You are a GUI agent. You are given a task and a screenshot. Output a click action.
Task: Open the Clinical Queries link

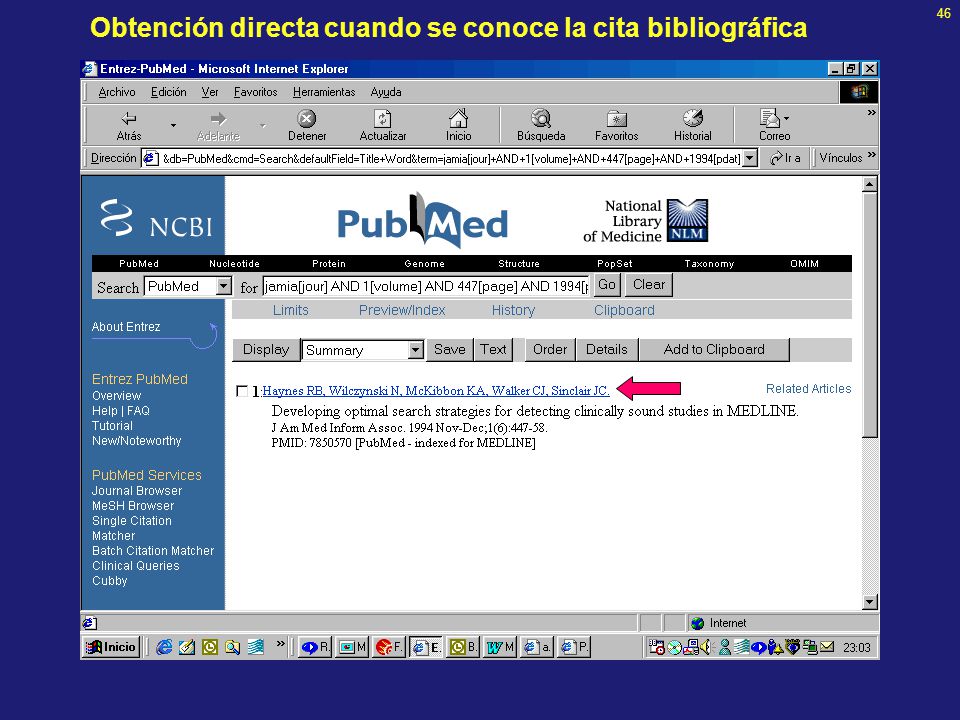coord(135,566)
